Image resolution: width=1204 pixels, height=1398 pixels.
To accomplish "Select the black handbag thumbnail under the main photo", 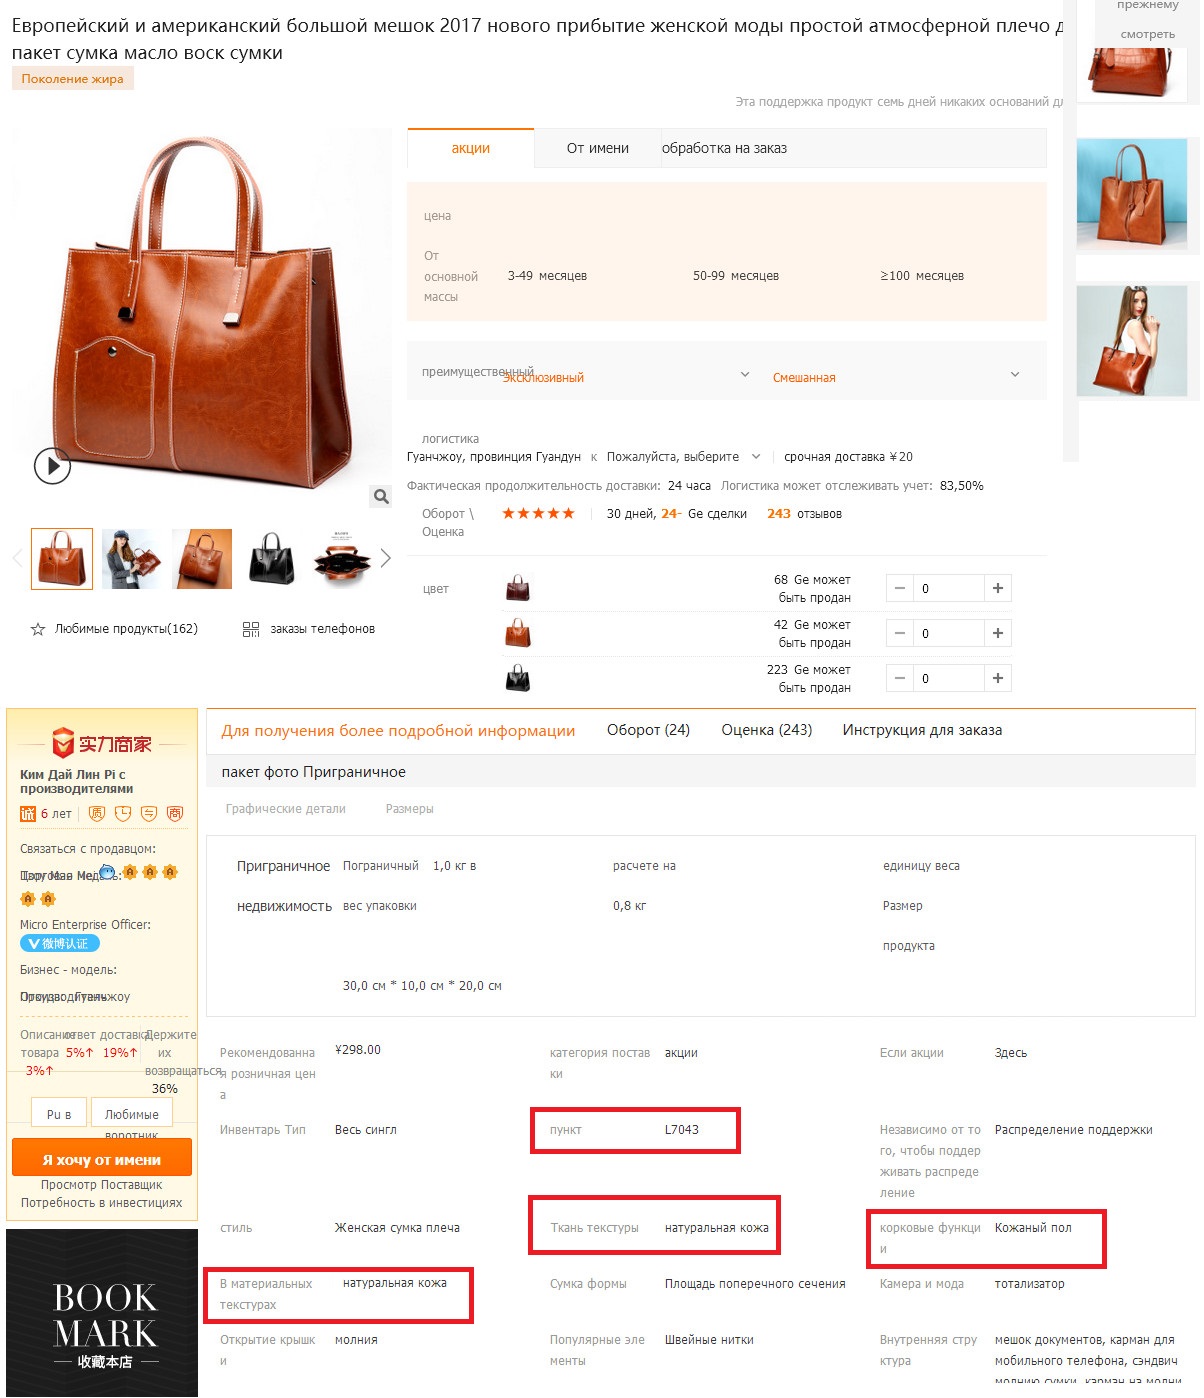I will 271,558.
